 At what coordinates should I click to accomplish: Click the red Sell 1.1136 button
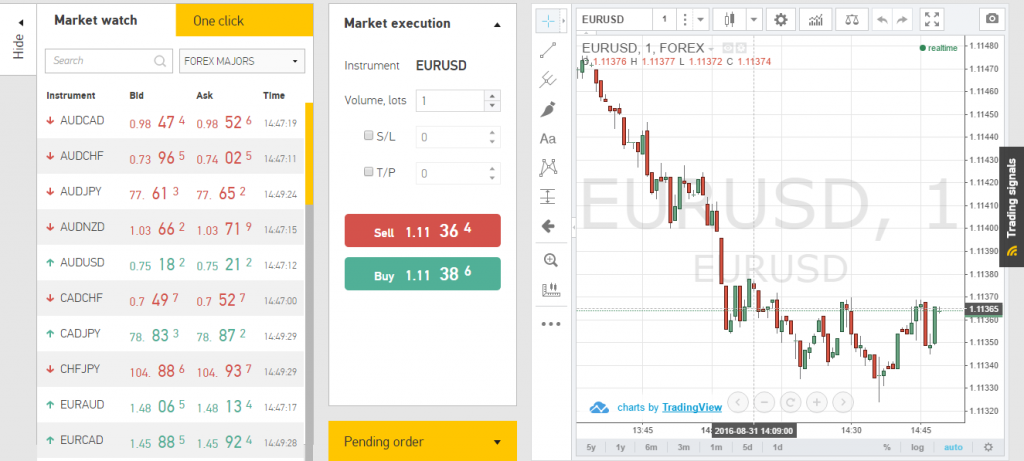pyautogui.click(x=423, y=230)
